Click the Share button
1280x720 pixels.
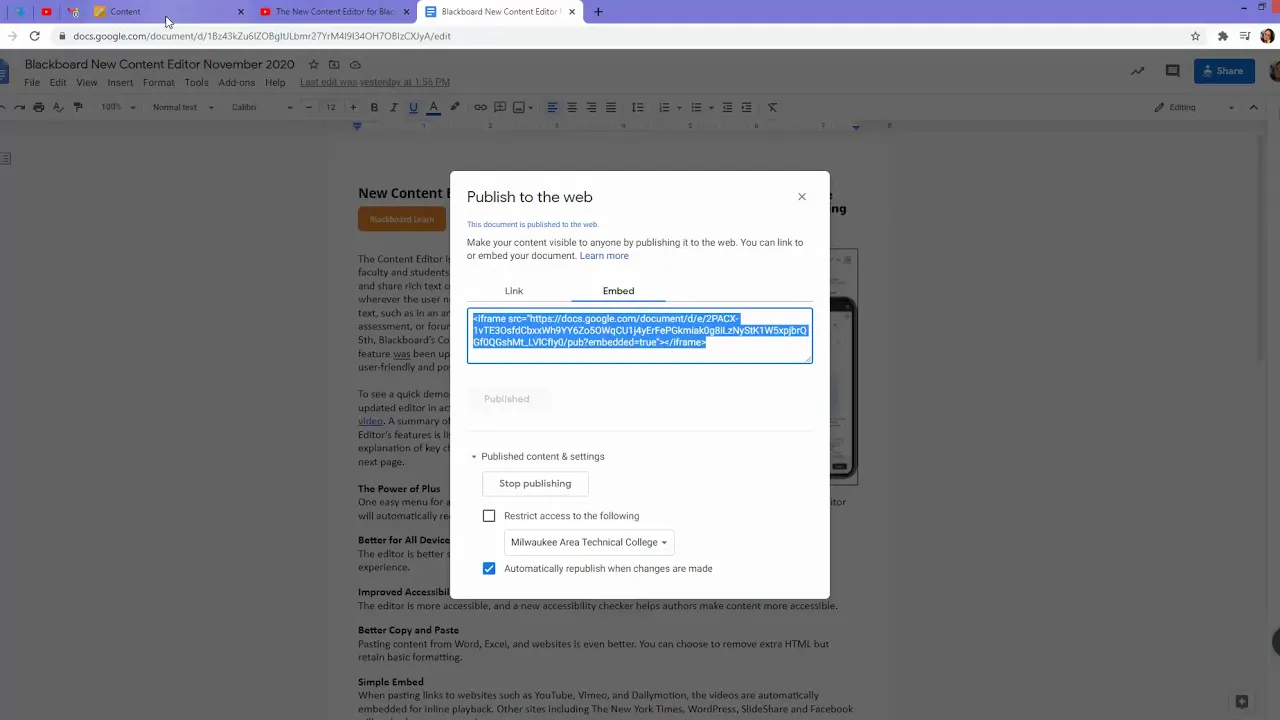[1224, 71]
